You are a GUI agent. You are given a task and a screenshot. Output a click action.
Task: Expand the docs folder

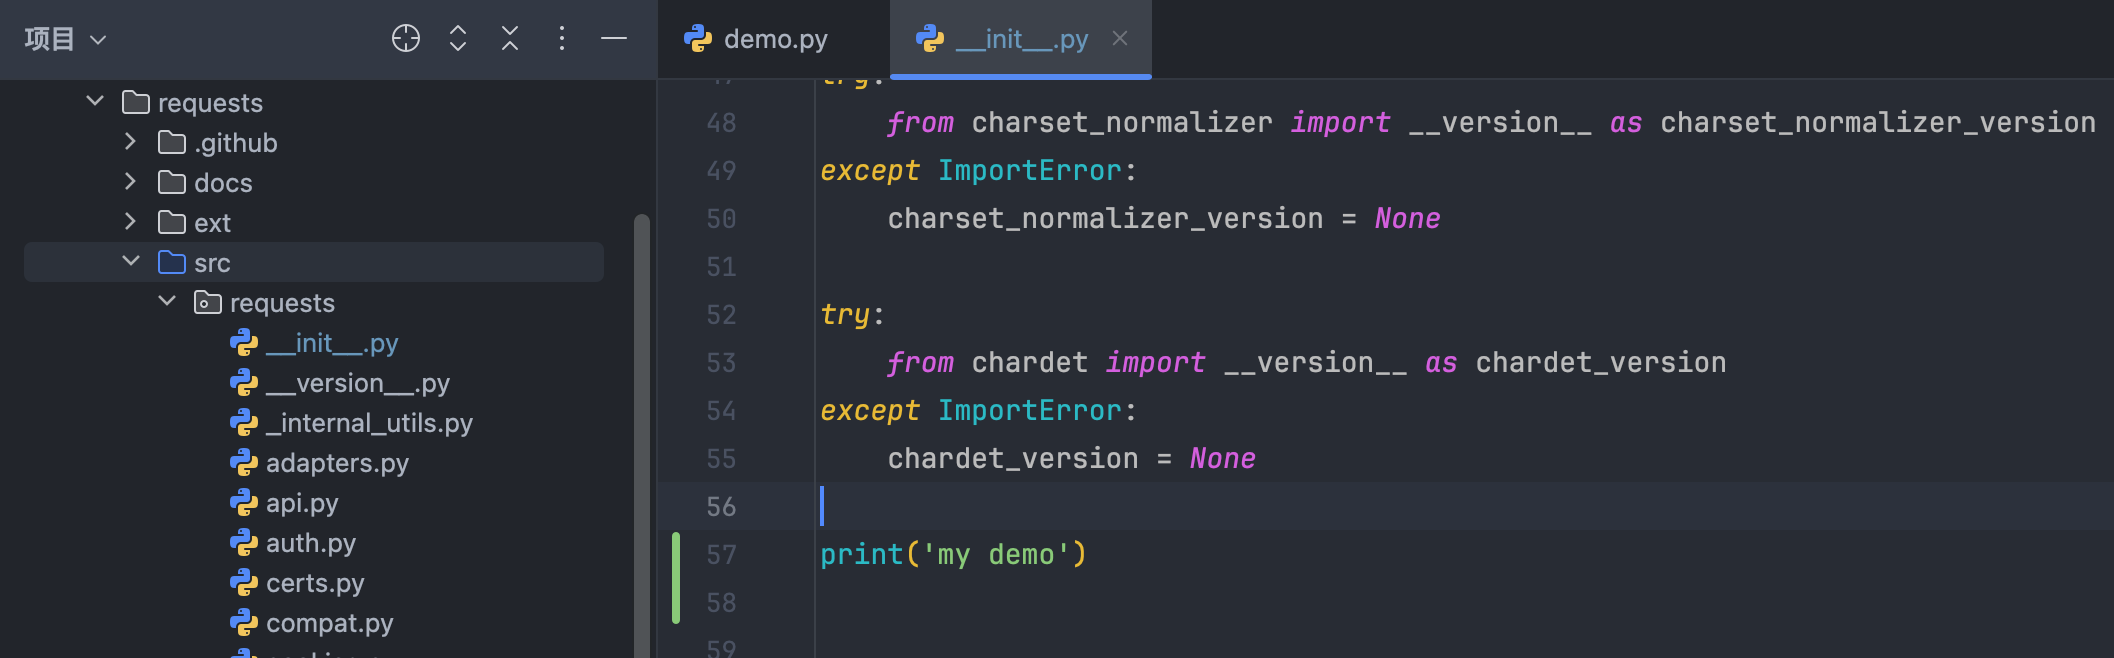pos(130,182)
